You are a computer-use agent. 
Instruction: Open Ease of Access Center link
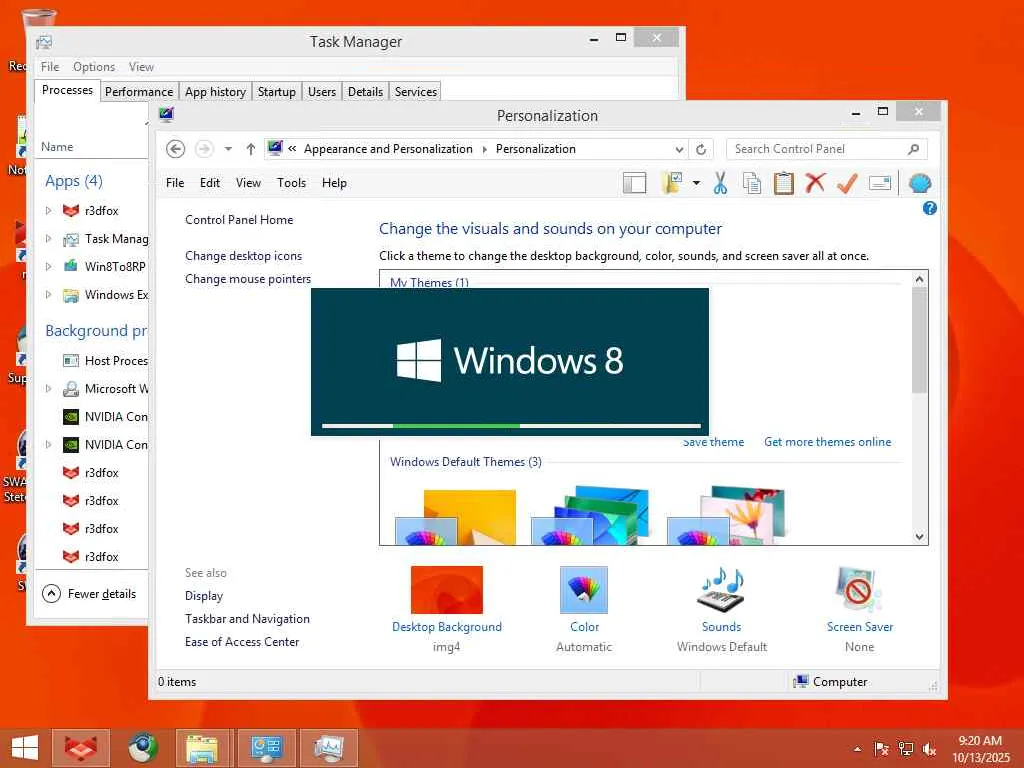pyautogui.click(x=242, y=641)
